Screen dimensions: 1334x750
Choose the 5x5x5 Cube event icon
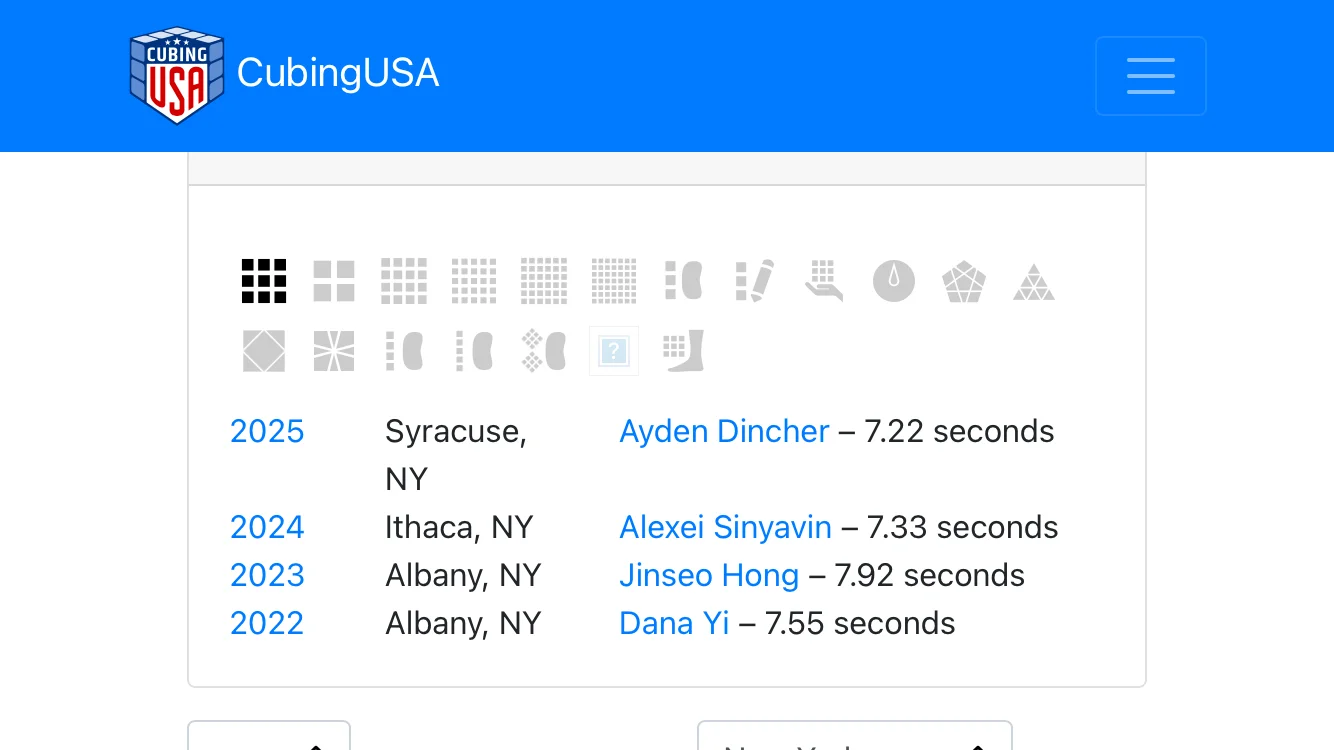(474, 281)
